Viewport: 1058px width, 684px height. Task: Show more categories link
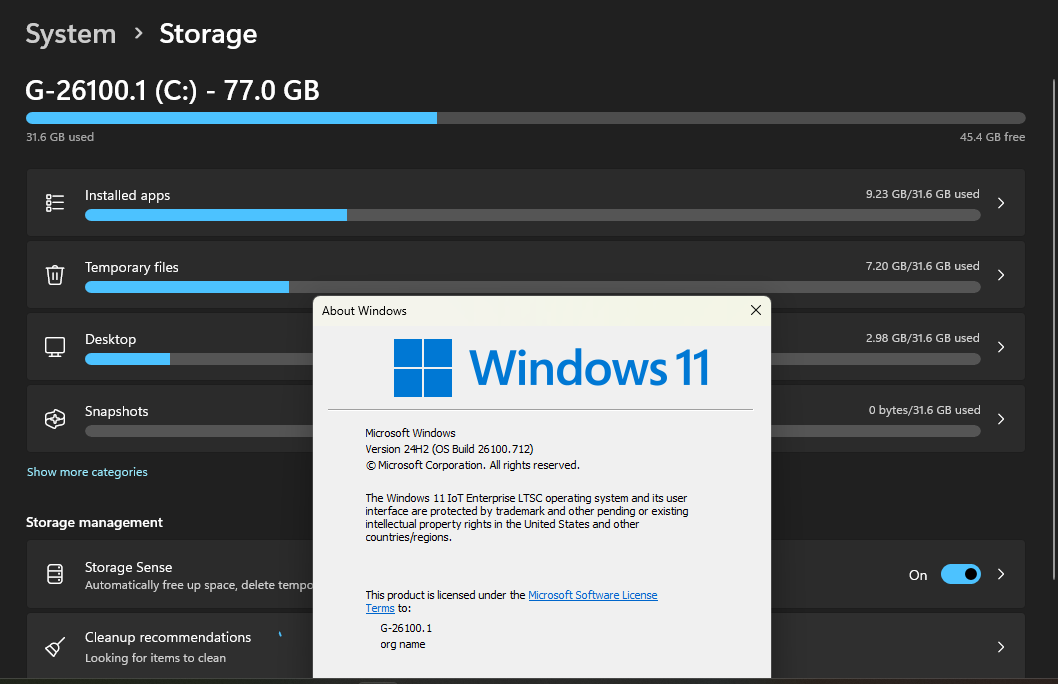[x=87, y=472]
